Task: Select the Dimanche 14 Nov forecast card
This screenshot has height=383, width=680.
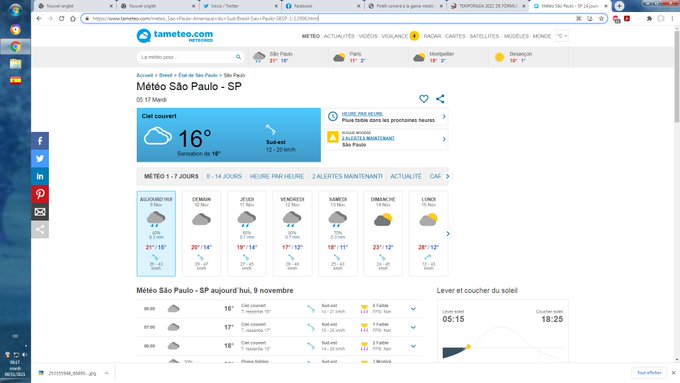Action: tap(383, 234)
